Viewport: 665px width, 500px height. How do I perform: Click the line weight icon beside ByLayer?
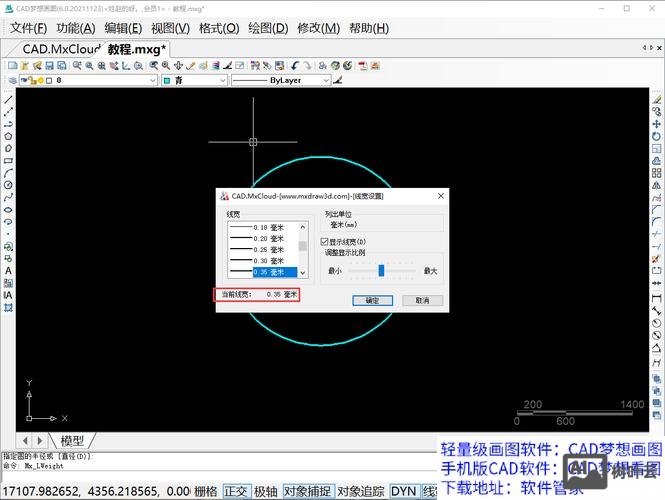(338, 80)
